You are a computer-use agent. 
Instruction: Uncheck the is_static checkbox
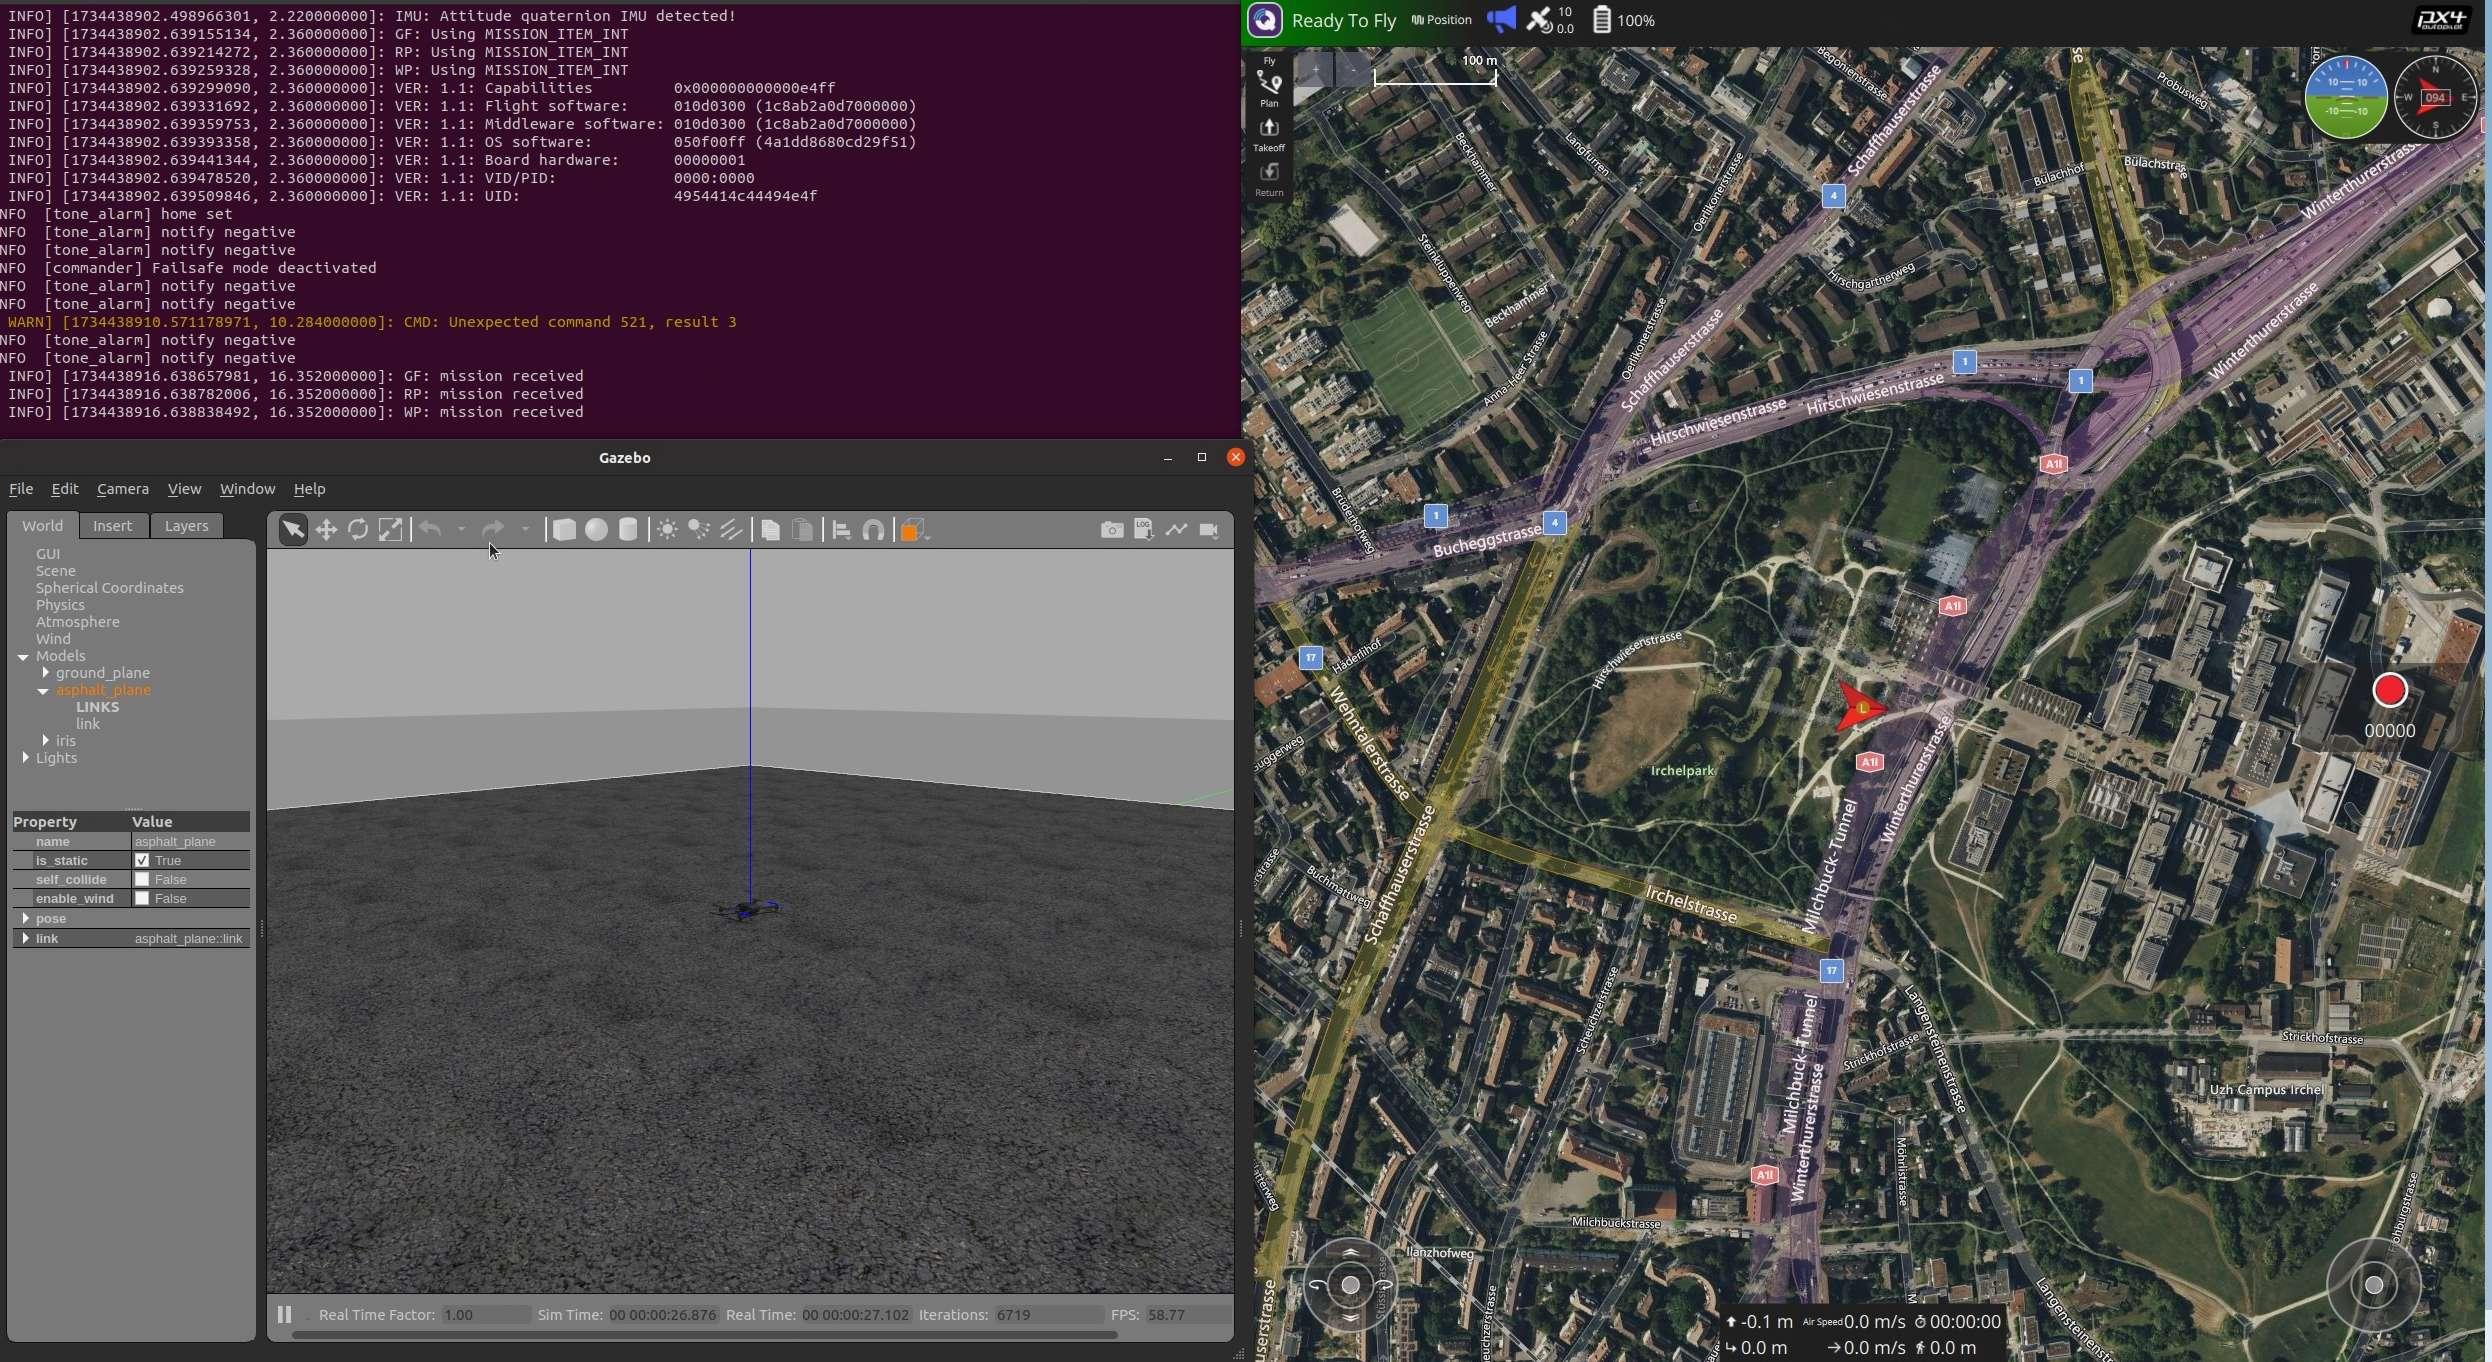point(142,861)
